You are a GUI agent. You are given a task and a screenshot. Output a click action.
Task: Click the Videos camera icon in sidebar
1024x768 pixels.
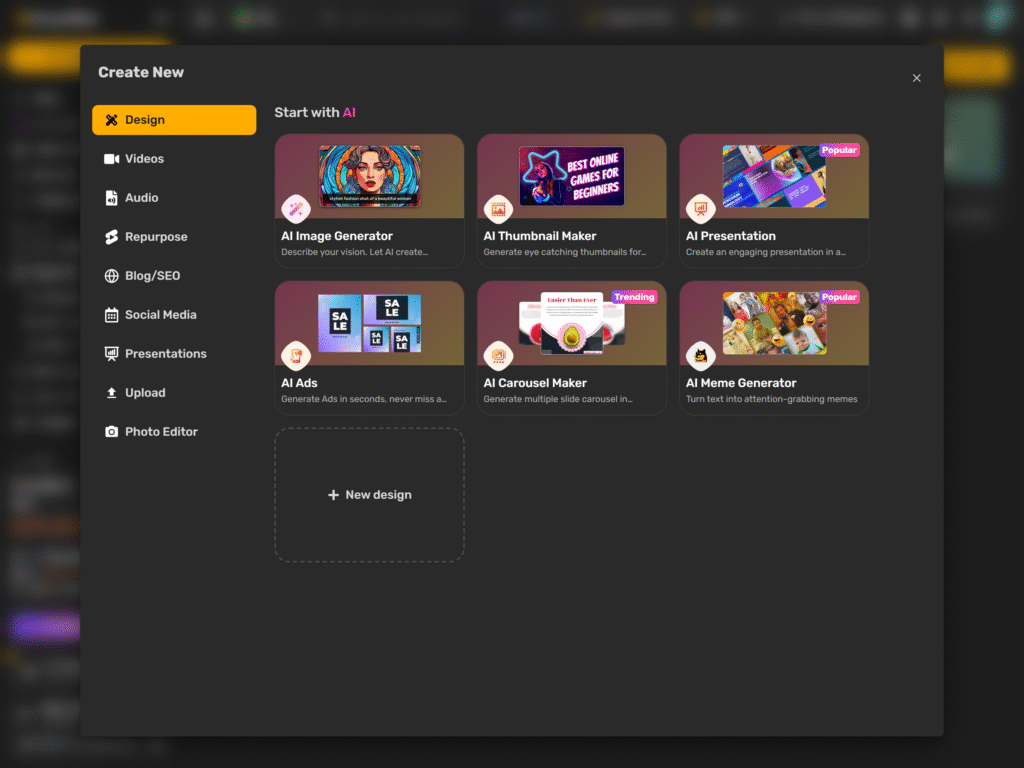pyautogui.click(x=111, y=159)
